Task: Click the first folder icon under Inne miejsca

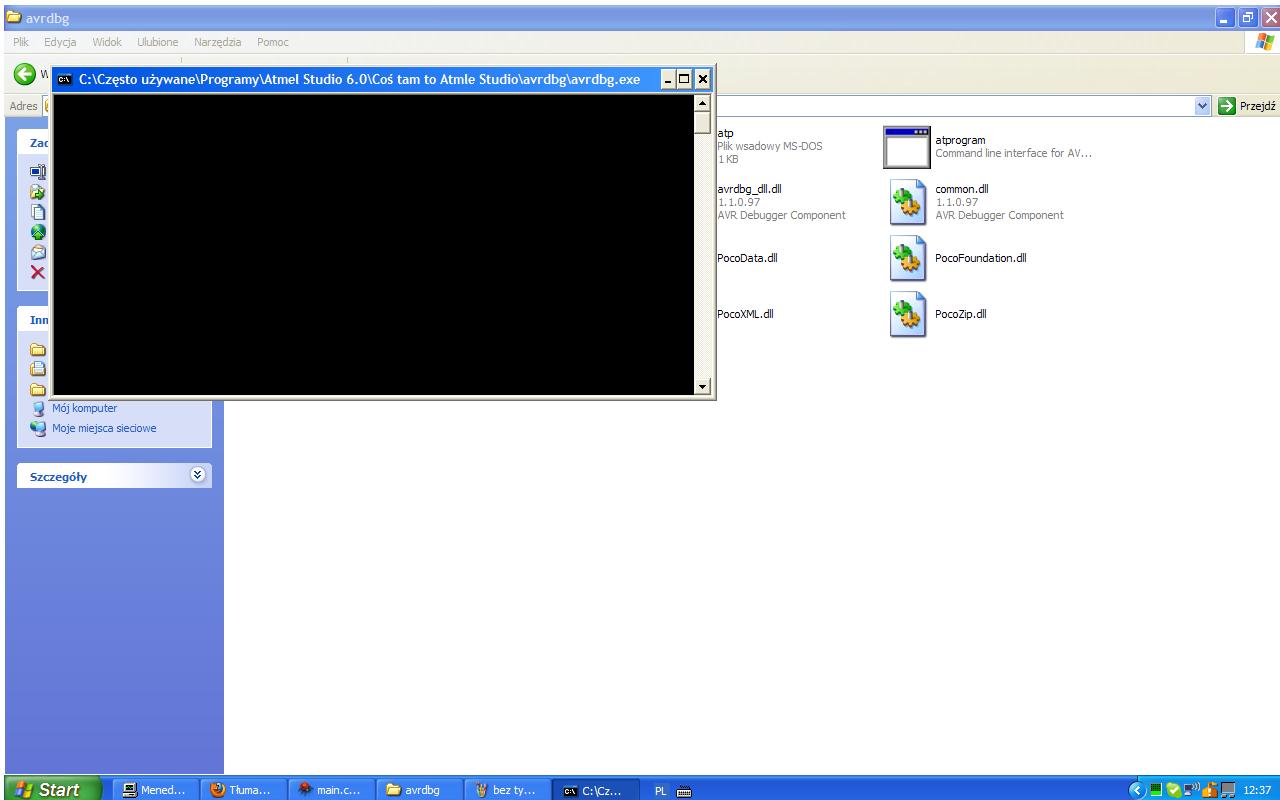Action: 38,350
